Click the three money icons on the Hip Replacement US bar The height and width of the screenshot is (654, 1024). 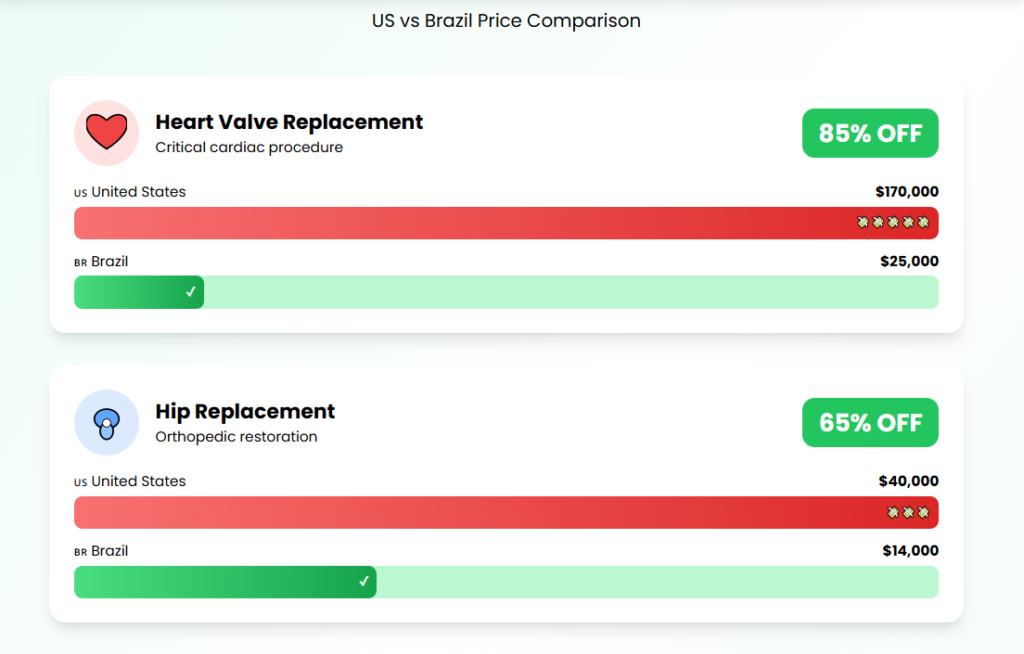[908, 512]
